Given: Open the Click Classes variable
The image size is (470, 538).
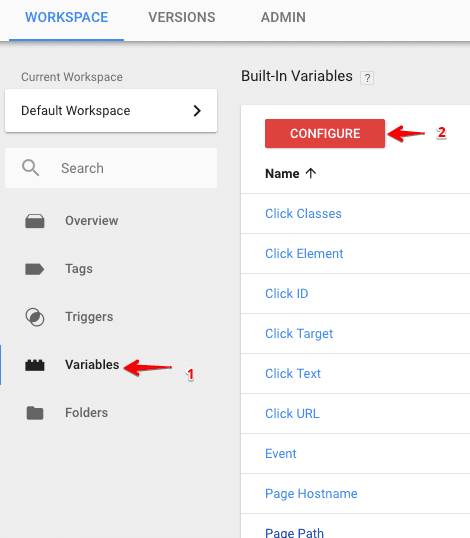Looking at the screenshot, I should (303, 214).
